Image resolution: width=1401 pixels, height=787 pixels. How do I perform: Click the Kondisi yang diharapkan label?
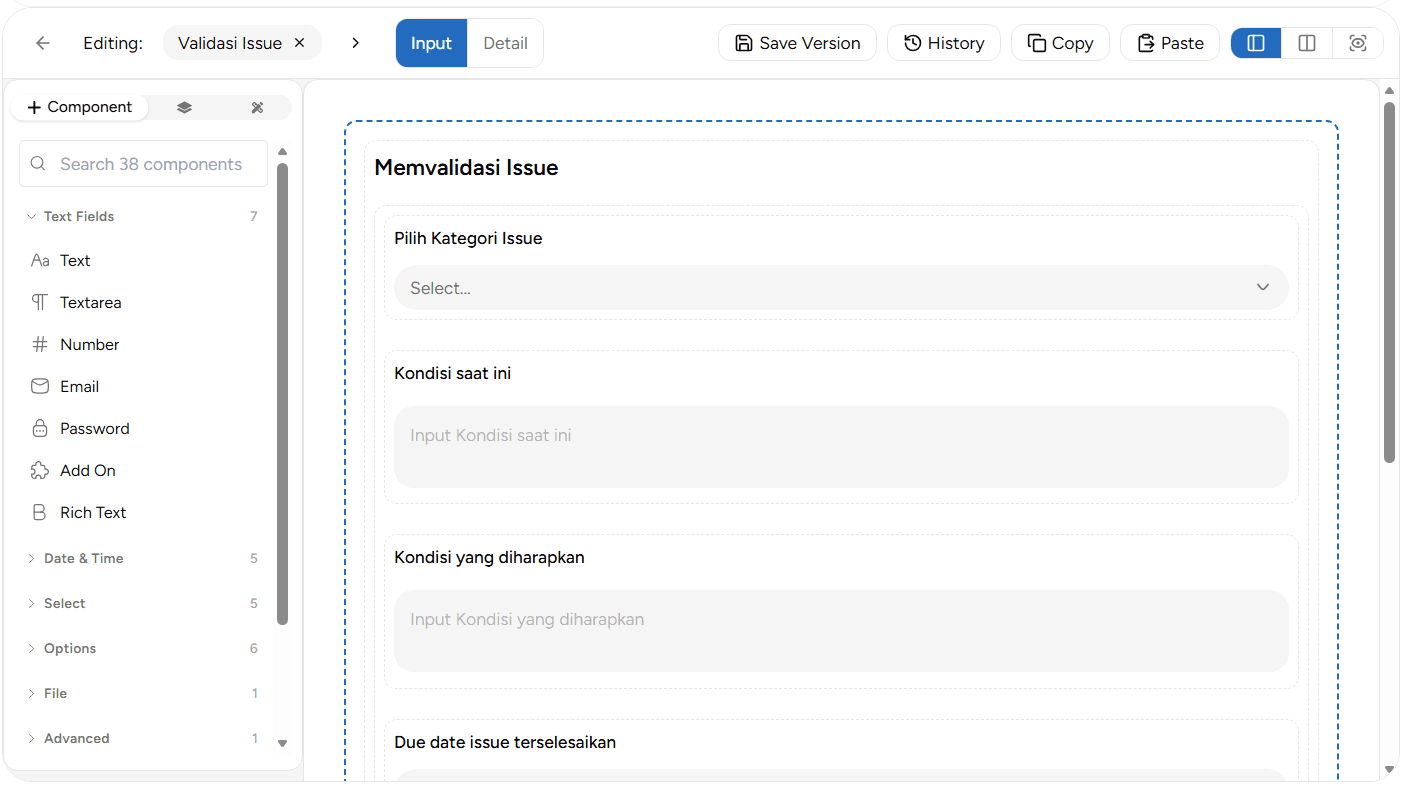coord(489,557)
